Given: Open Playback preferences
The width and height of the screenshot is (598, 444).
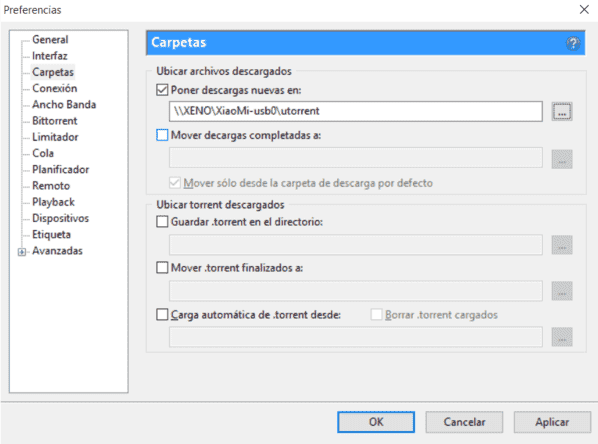Looking at the screenshot, I should (x=53, y=202).
